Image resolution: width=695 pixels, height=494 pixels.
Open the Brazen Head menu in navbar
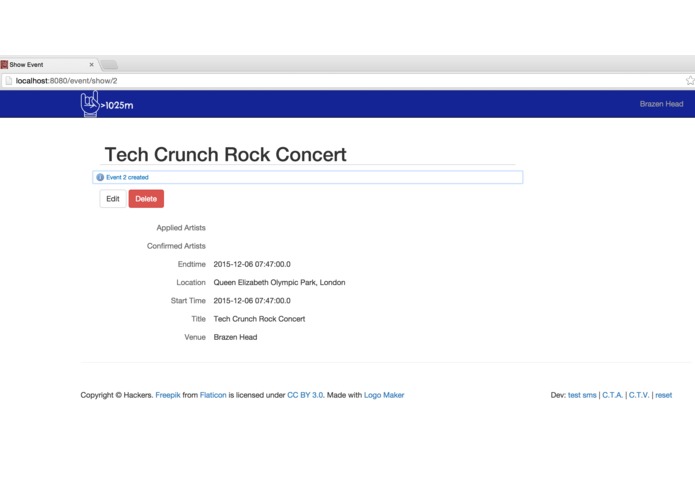tap(661, 104)
